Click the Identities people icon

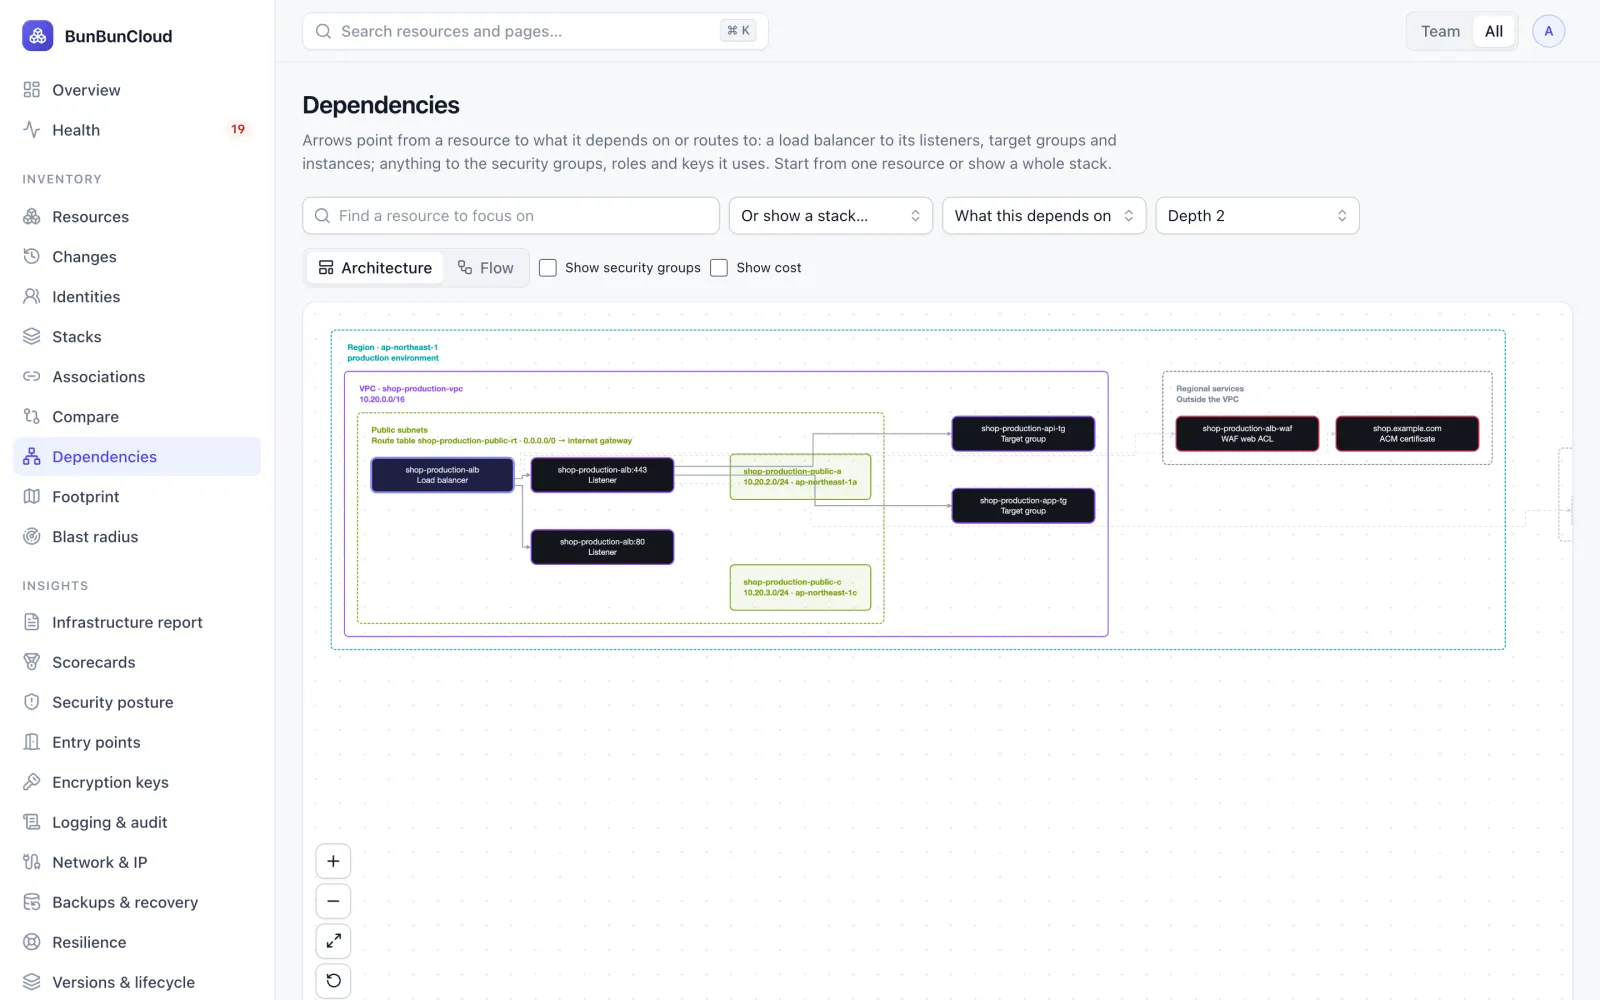[32, 297]
